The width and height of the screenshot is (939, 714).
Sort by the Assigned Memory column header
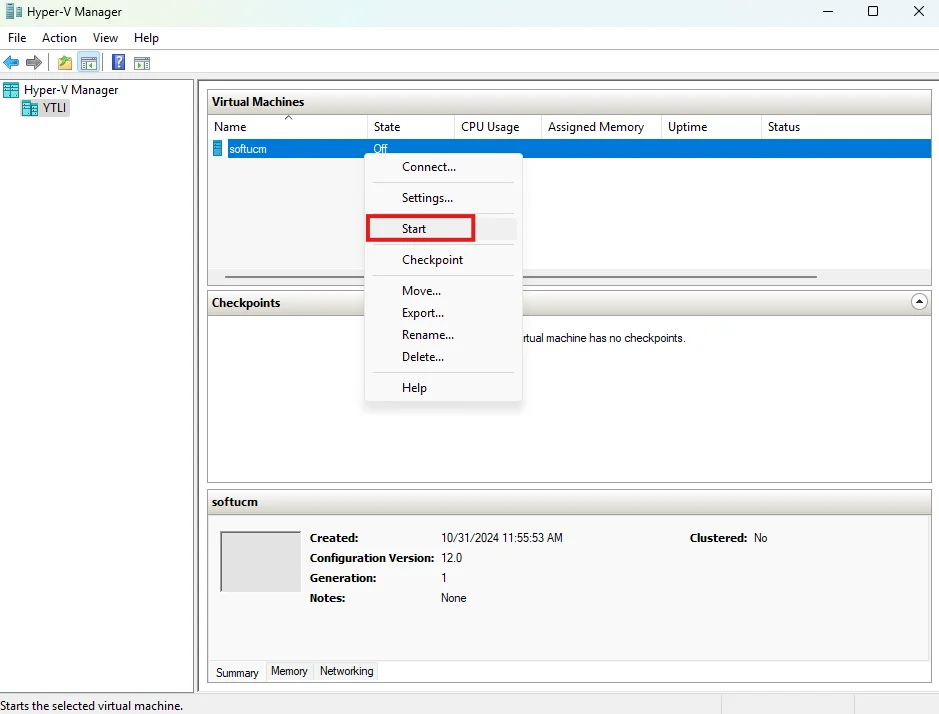(601, 127)
